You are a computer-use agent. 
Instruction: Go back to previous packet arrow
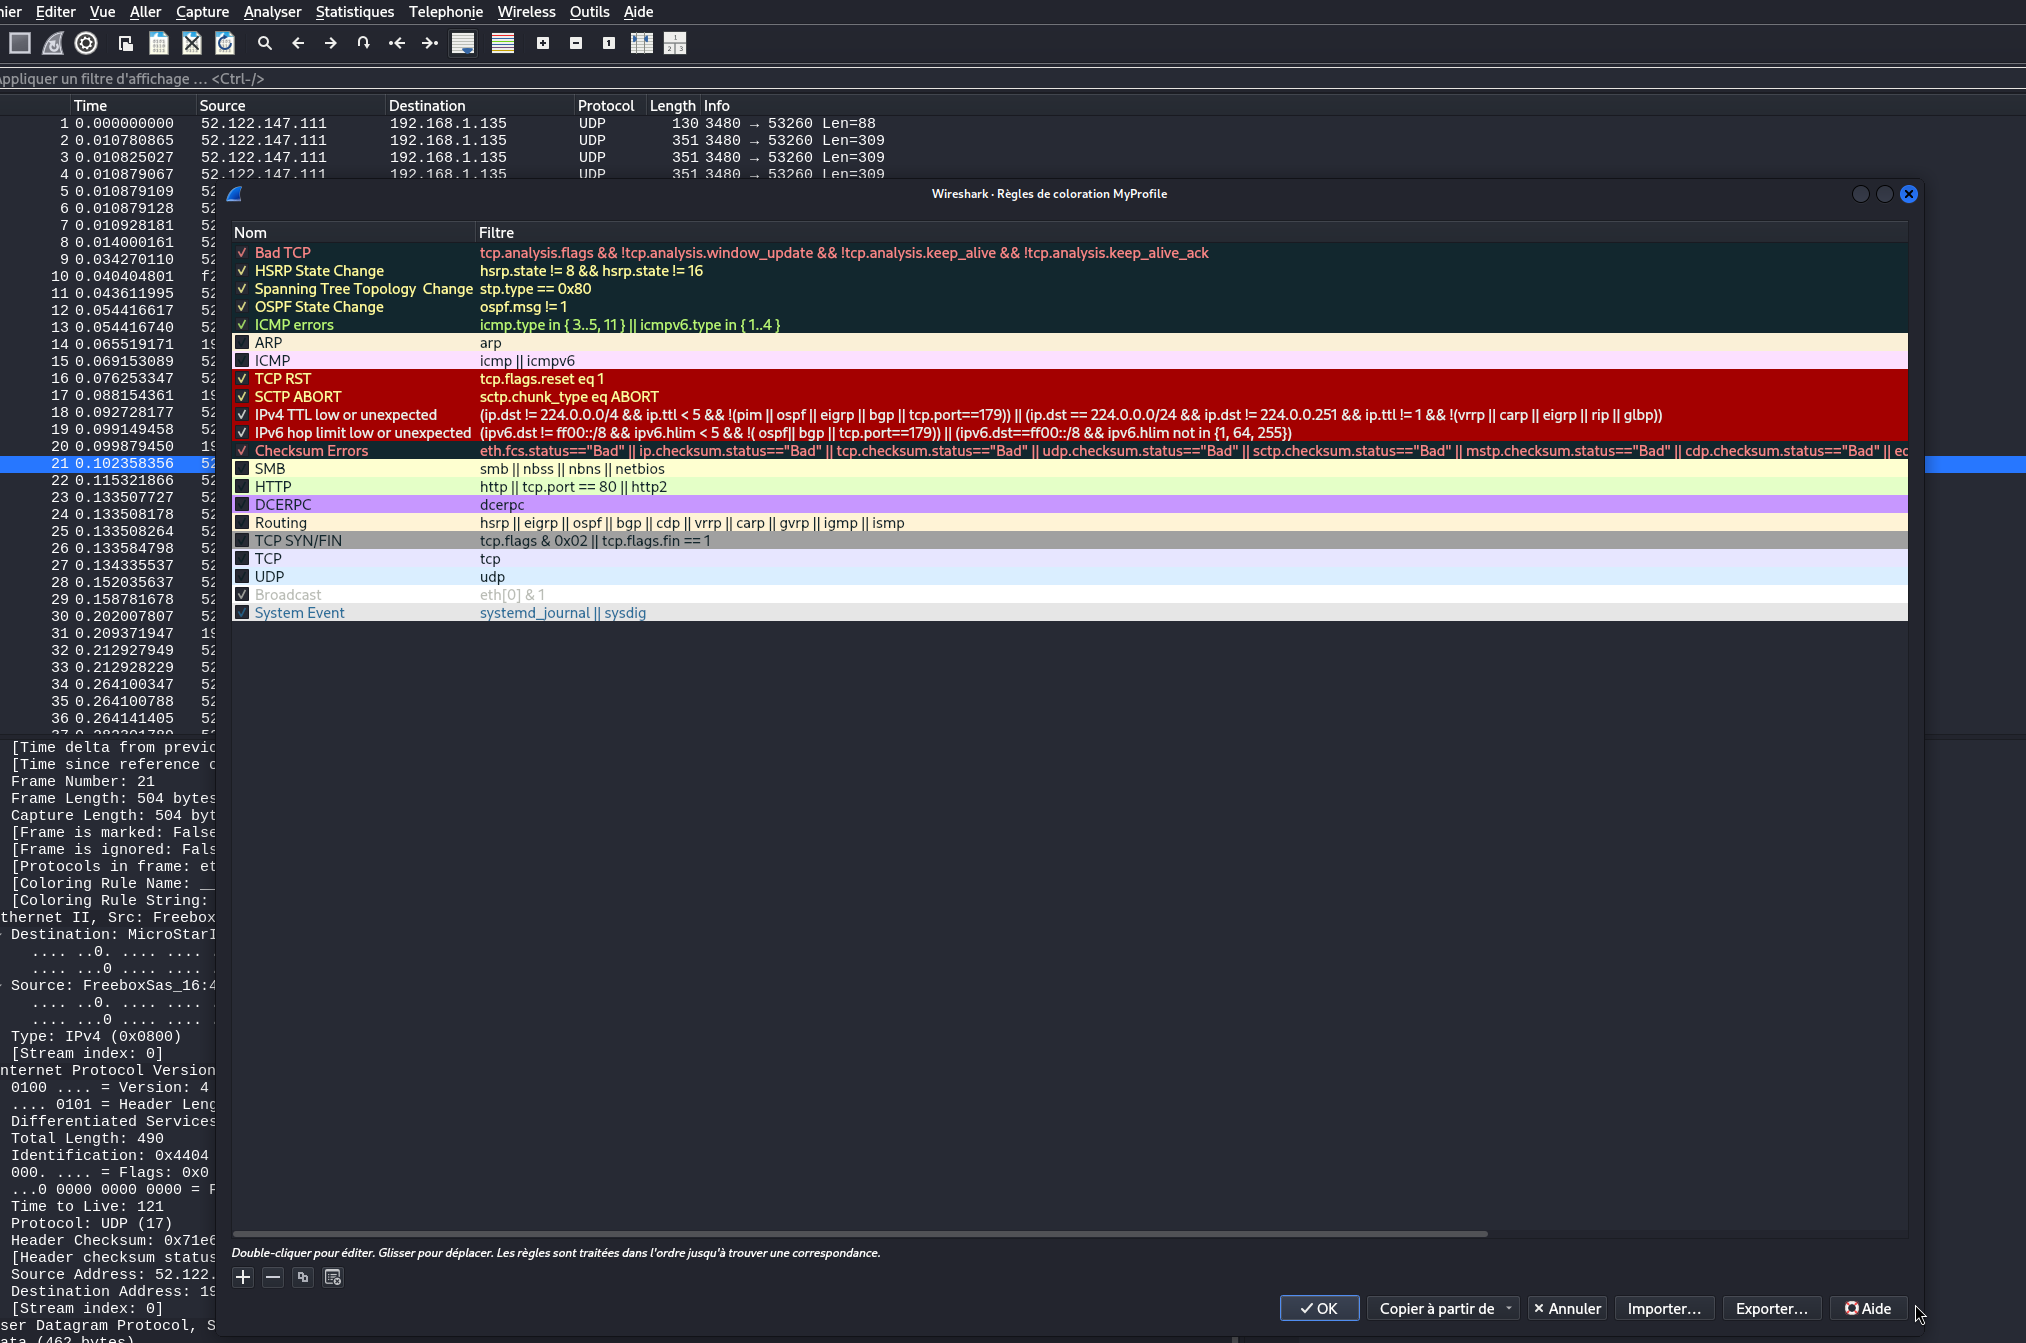tap(298, 43)
